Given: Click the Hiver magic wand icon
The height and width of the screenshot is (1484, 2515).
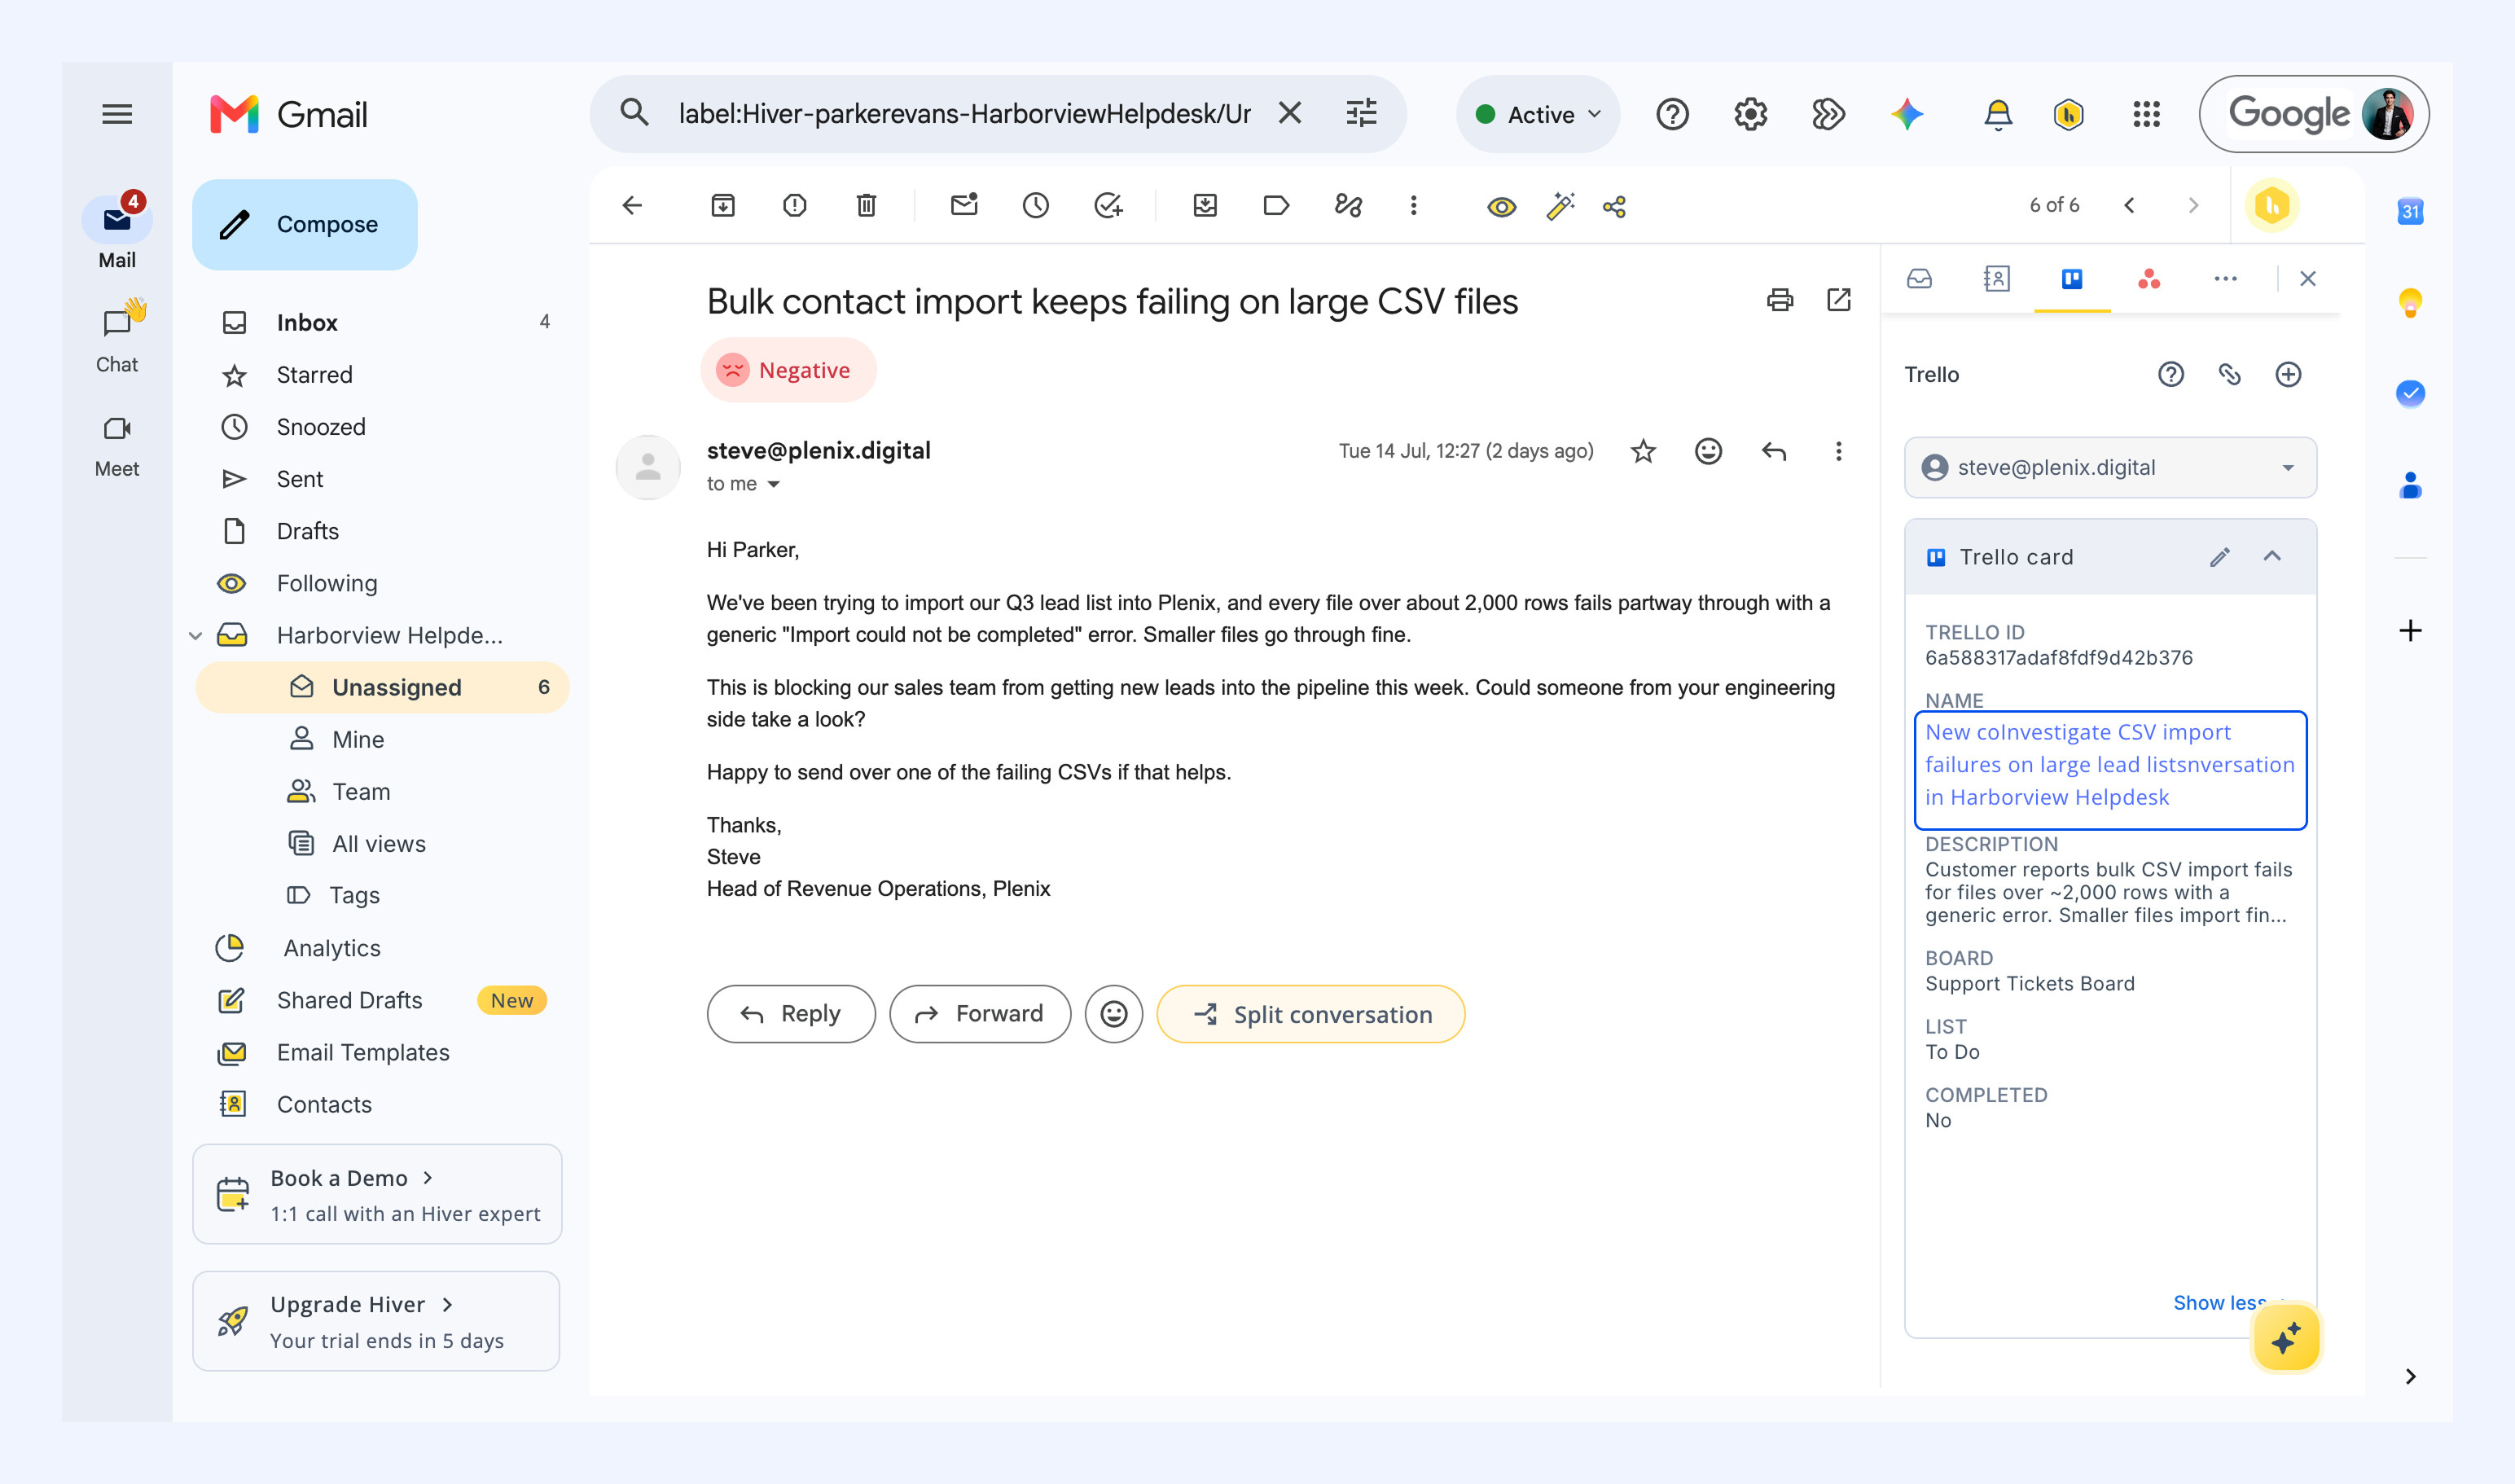Looking at the screenshot, I should pos(1560,206).
